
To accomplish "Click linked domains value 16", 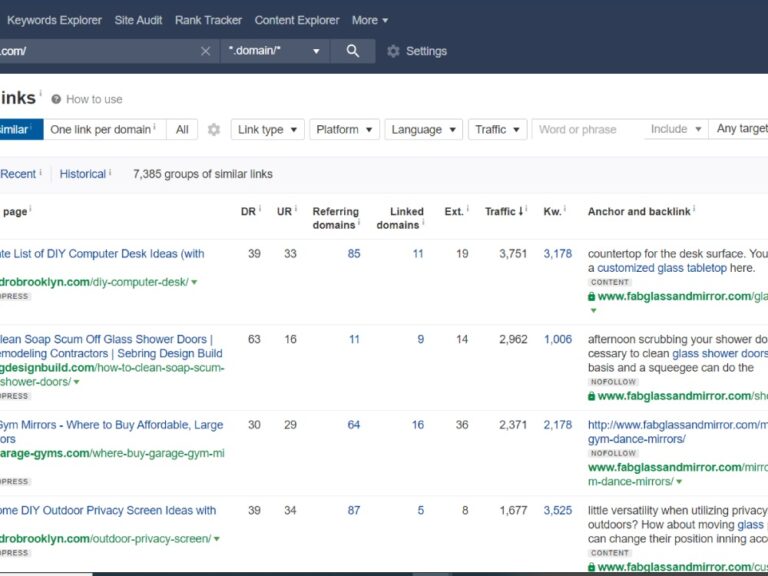I will point(418,425).
